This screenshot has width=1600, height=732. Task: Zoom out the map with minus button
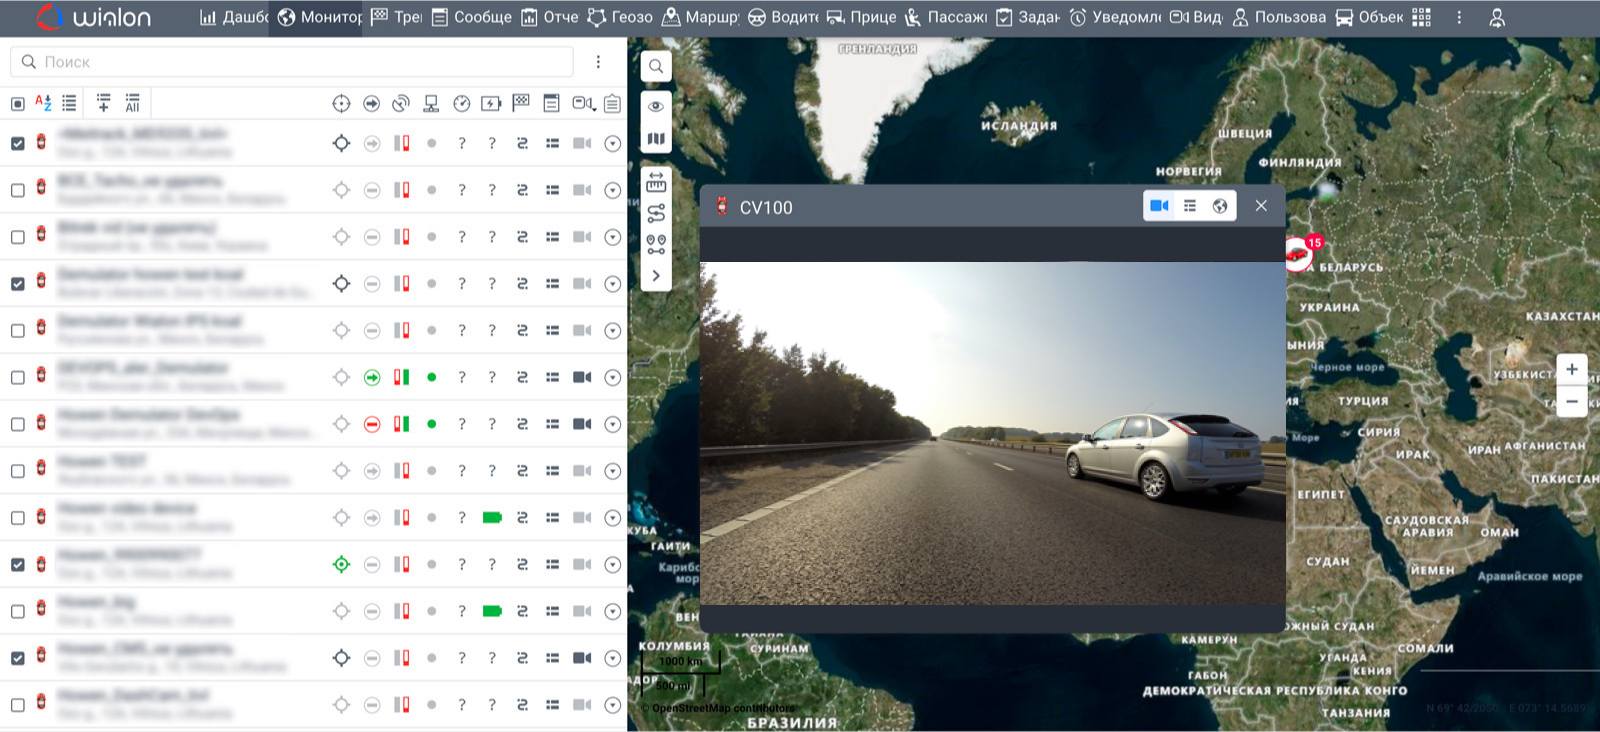click(1572, 401)
